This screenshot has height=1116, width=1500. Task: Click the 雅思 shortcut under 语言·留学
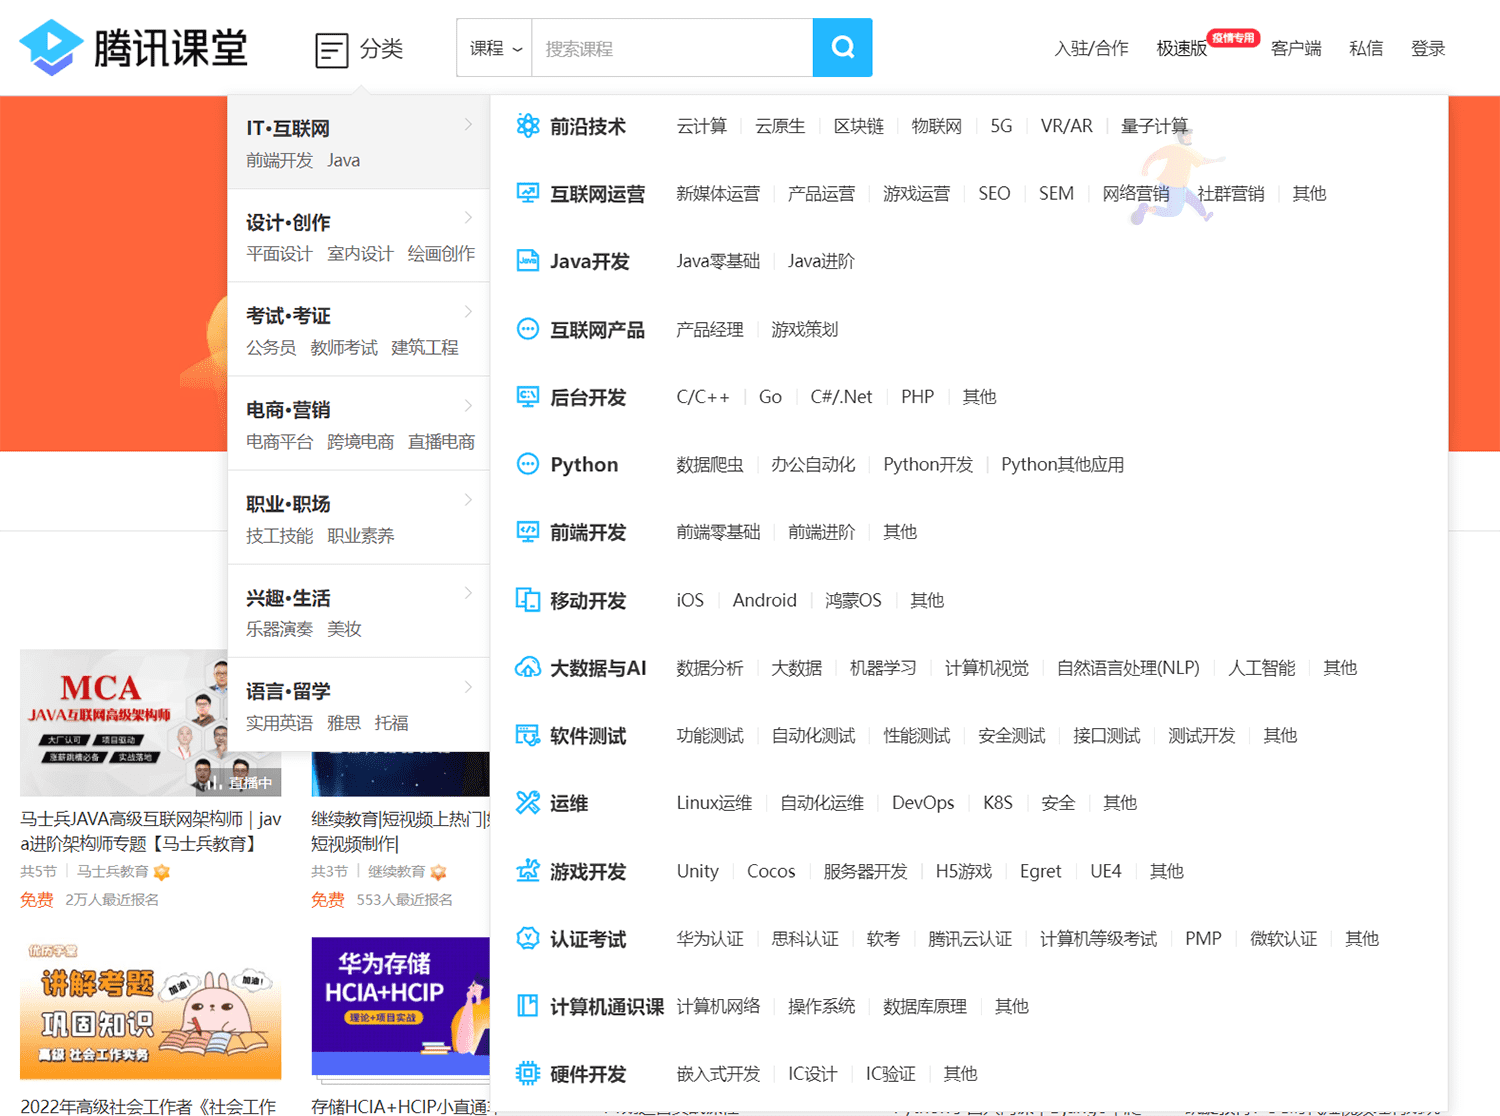tap(344, 723)
